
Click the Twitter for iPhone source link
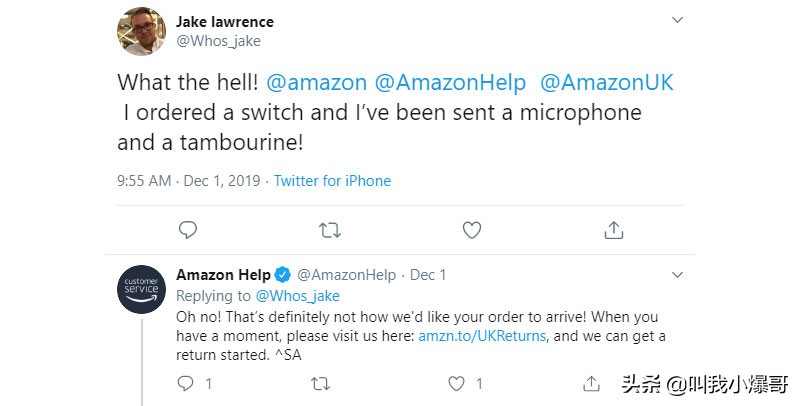(x=332, y=181)
